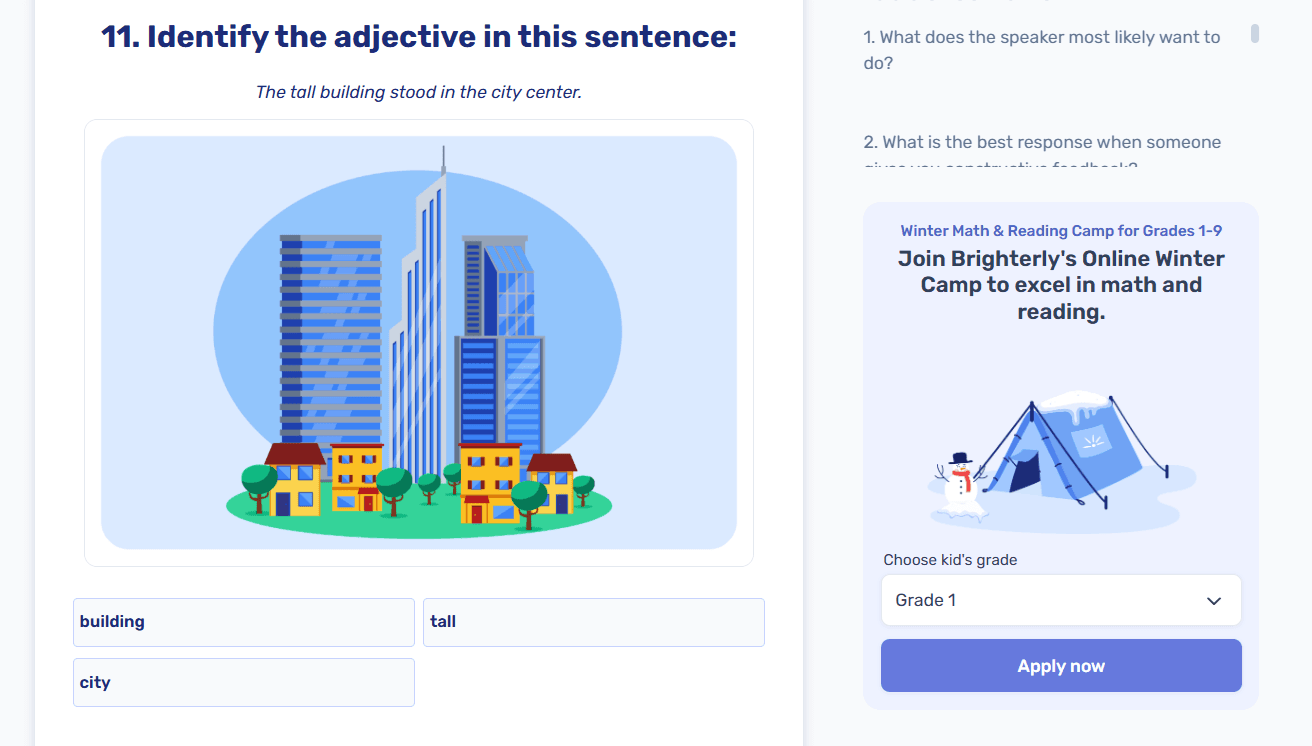Viewport: 1312px width, 746px height.
Task: Select the "building" answer option
Action: 243,622
